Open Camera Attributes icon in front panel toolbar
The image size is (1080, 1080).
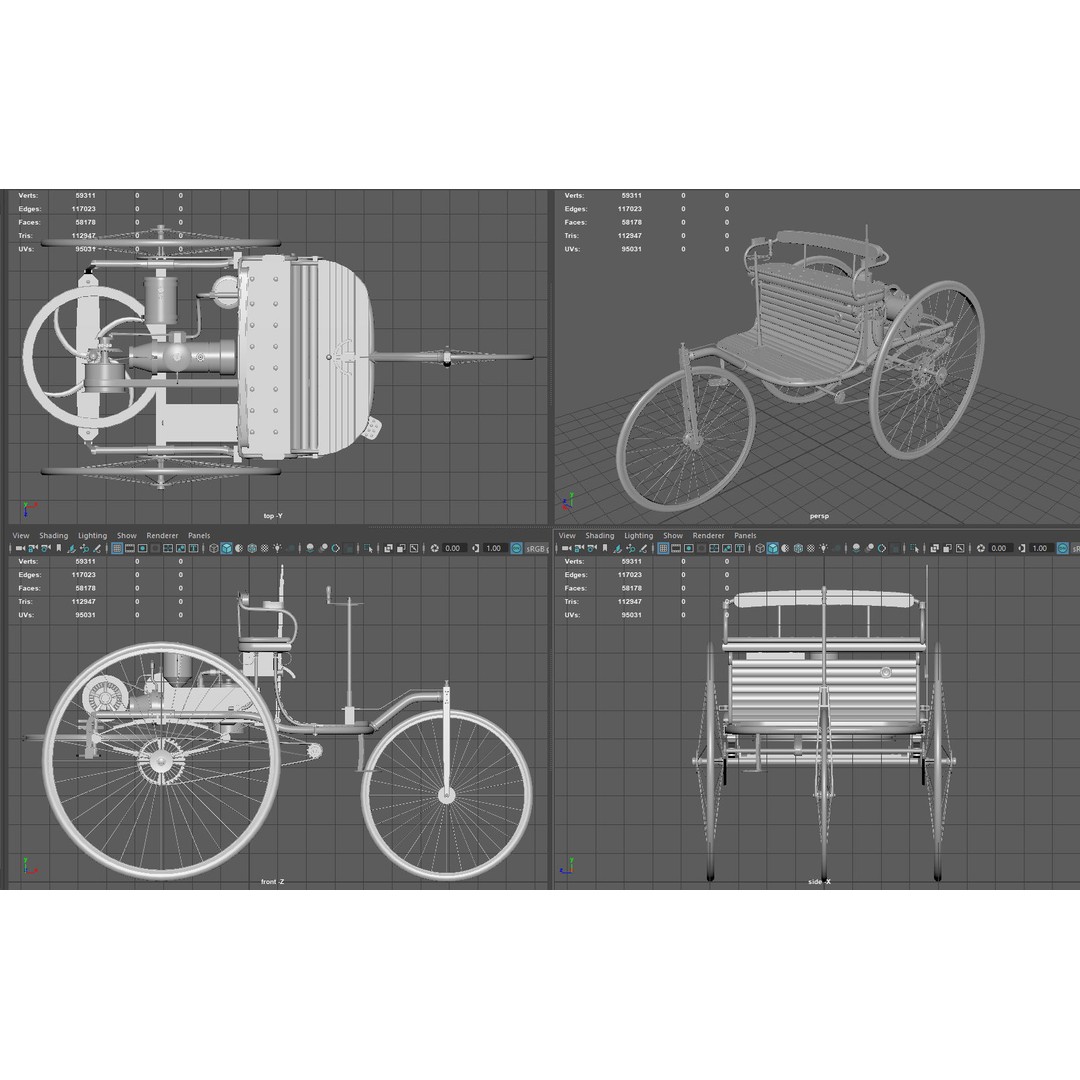pos(45,548)
